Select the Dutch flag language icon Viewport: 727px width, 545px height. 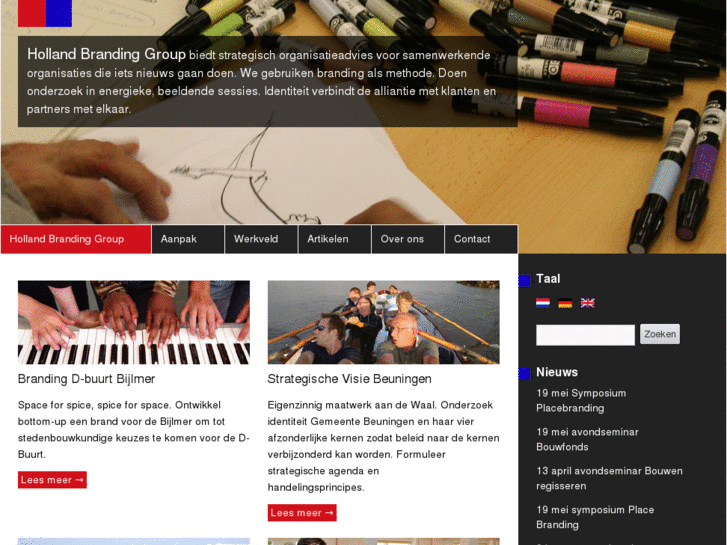click(542, 303)
